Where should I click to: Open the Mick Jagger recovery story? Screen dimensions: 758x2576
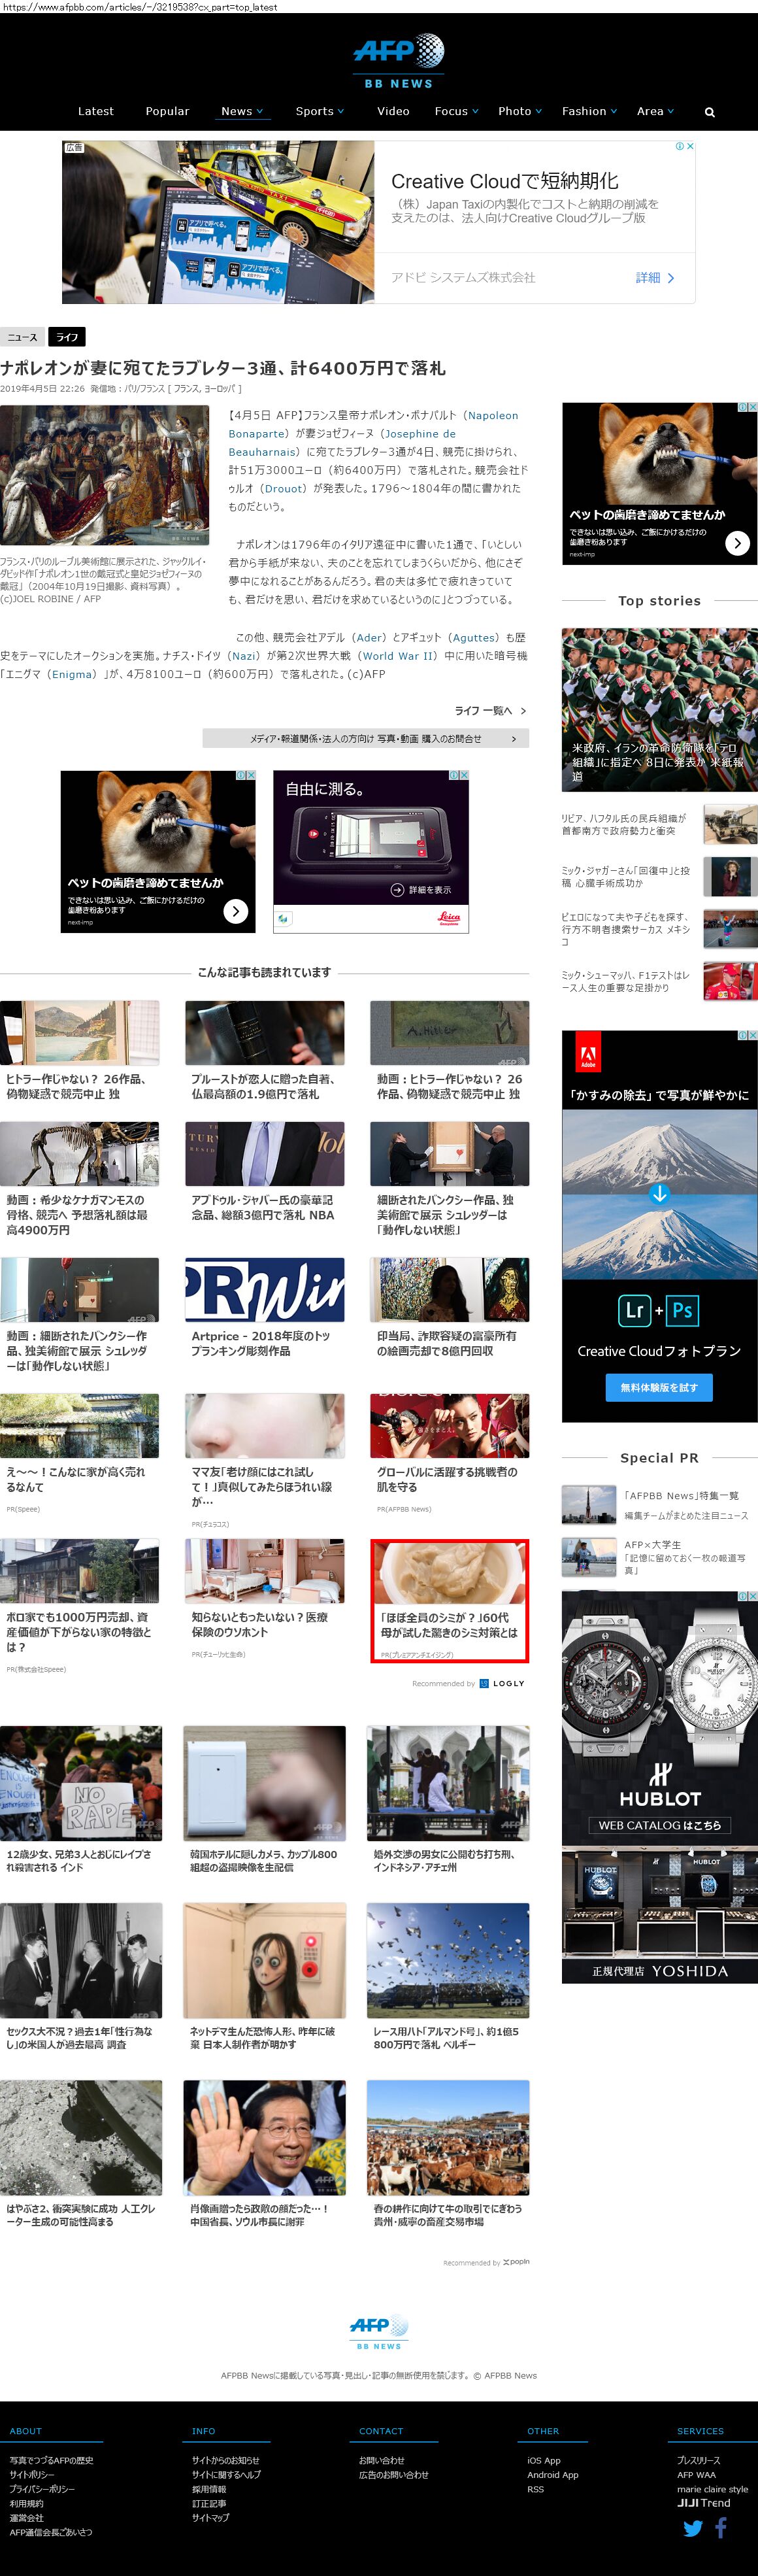click(x=659, y=877)
